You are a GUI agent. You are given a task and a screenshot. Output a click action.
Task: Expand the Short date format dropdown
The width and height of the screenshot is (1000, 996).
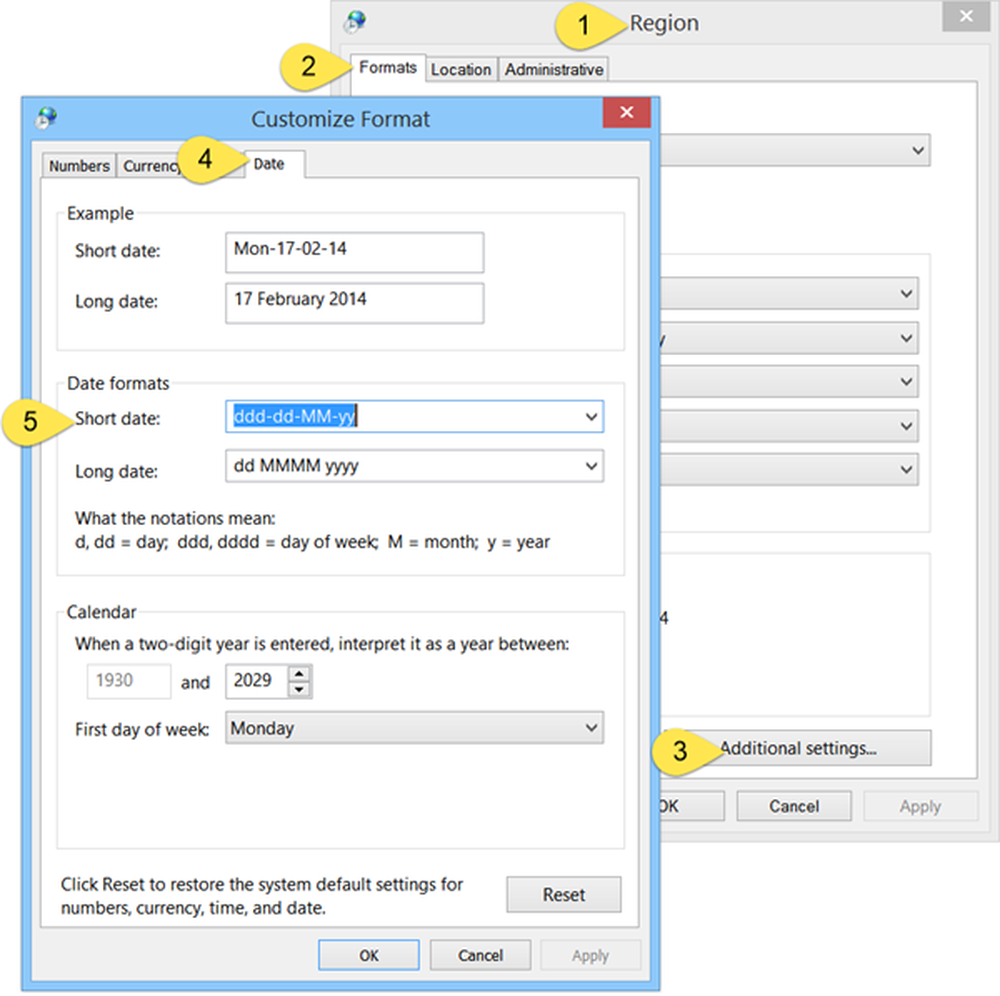591,417
